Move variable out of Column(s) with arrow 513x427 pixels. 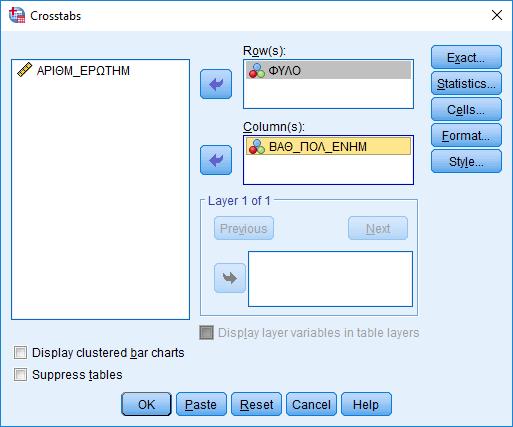click(216, 160)
